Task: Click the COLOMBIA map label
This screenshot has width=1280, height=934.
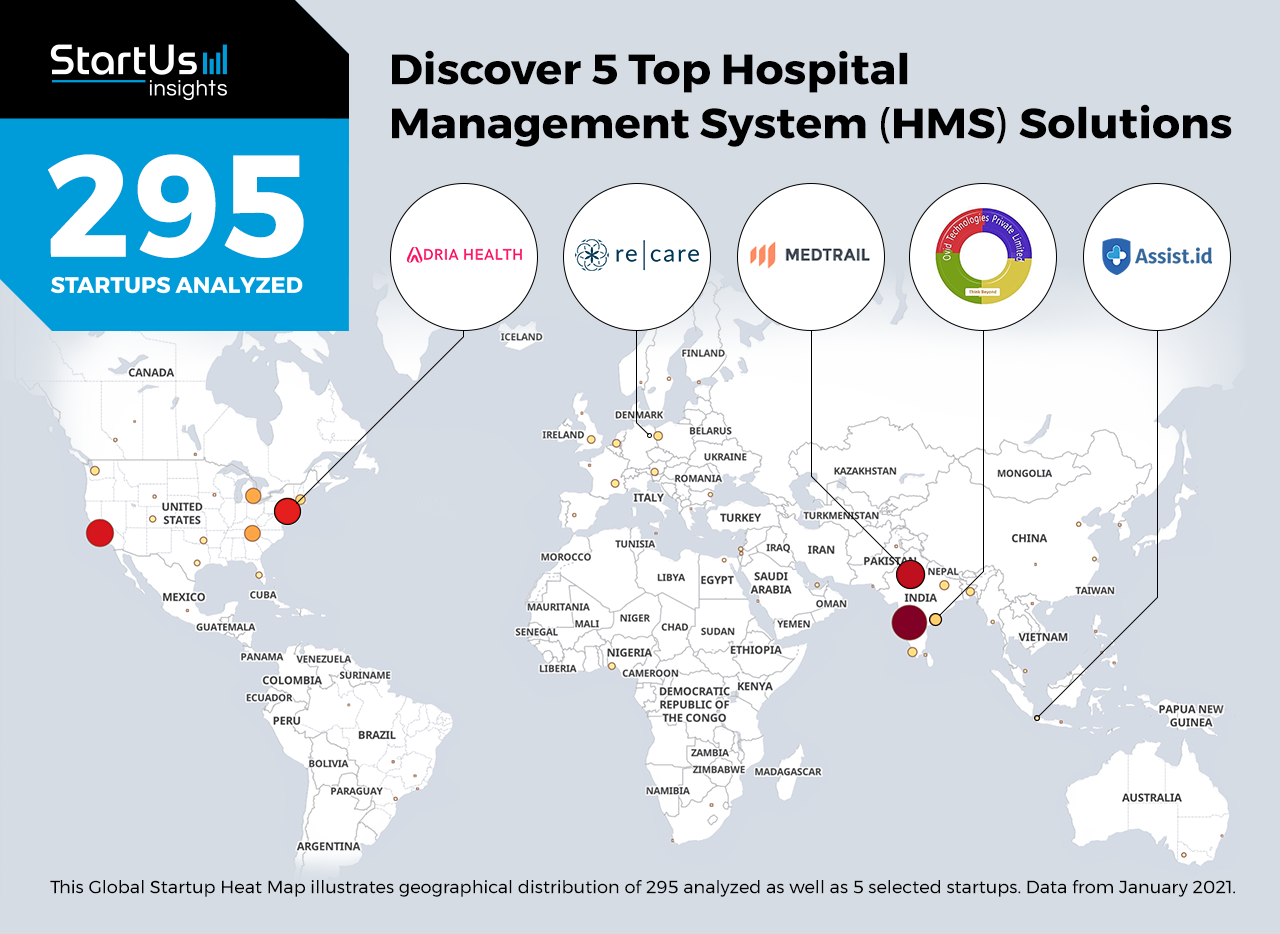Action: [292, 680]
